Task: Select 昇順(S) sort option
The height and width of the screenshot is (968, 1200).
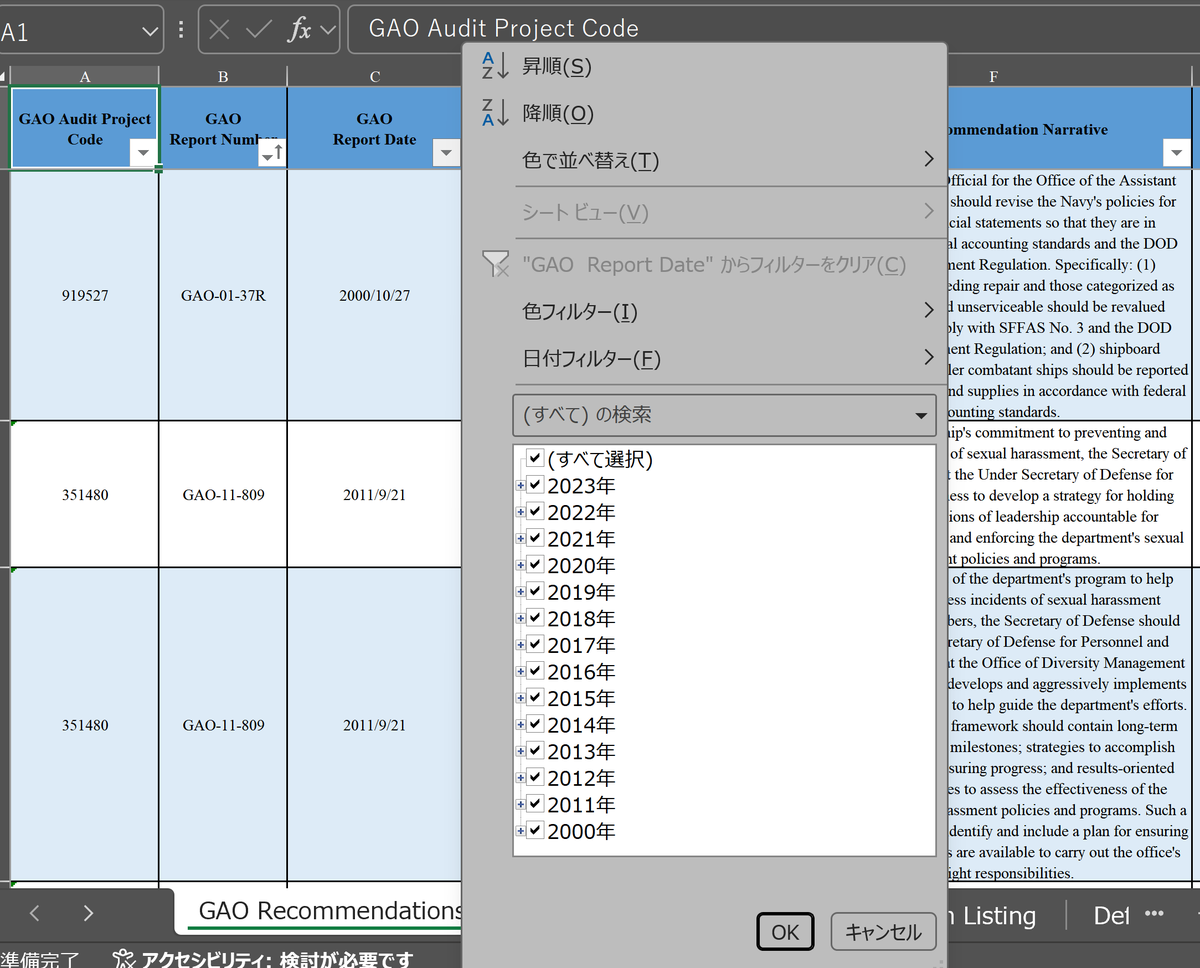Action: (x=557, y=67)
